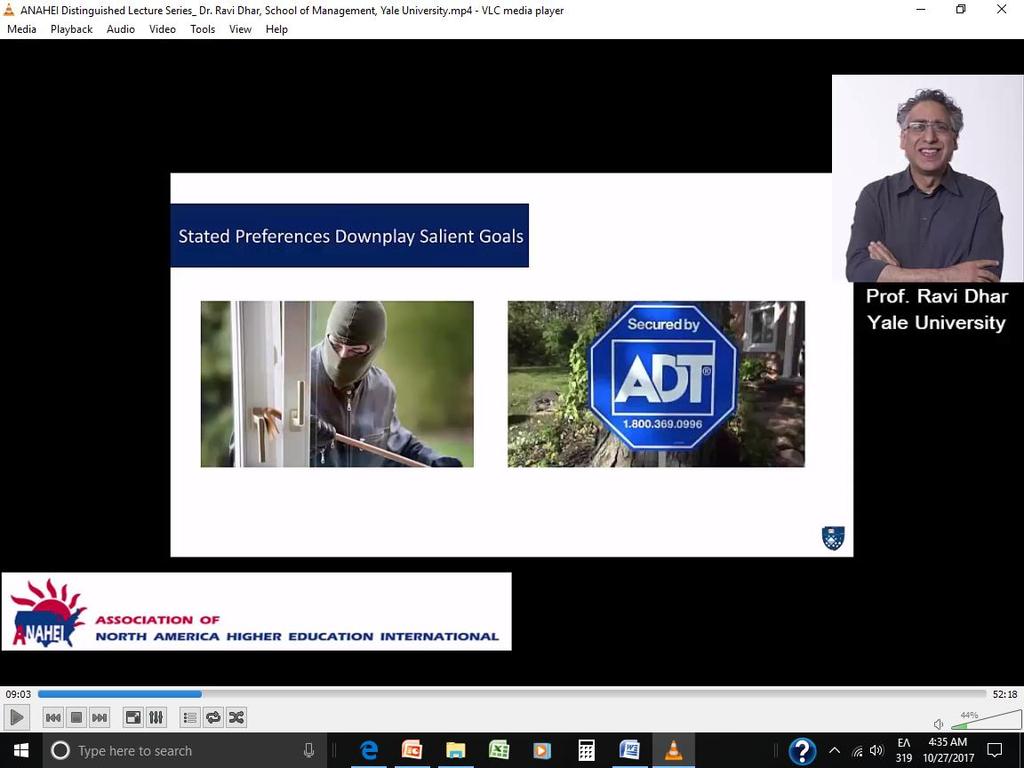Click the VLC cone icon in title bar
Screen dimensions: 1024x768
click(x=9, y=10)
